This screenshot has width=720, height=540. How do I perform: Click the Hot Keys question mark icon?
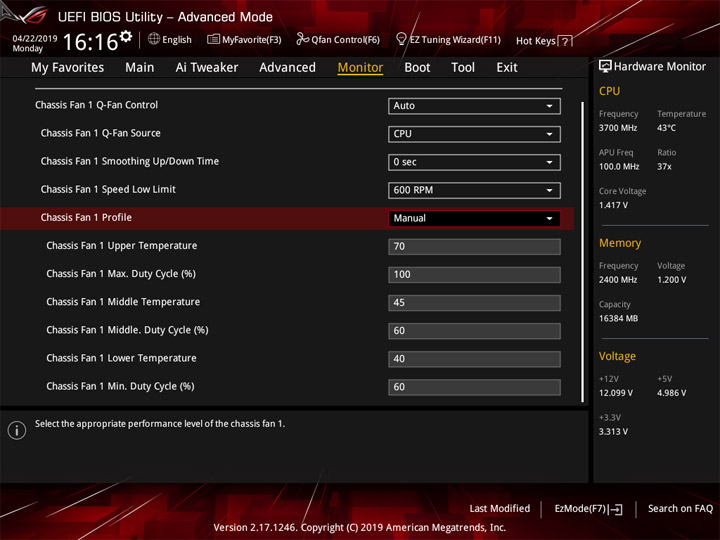(565, 41)
